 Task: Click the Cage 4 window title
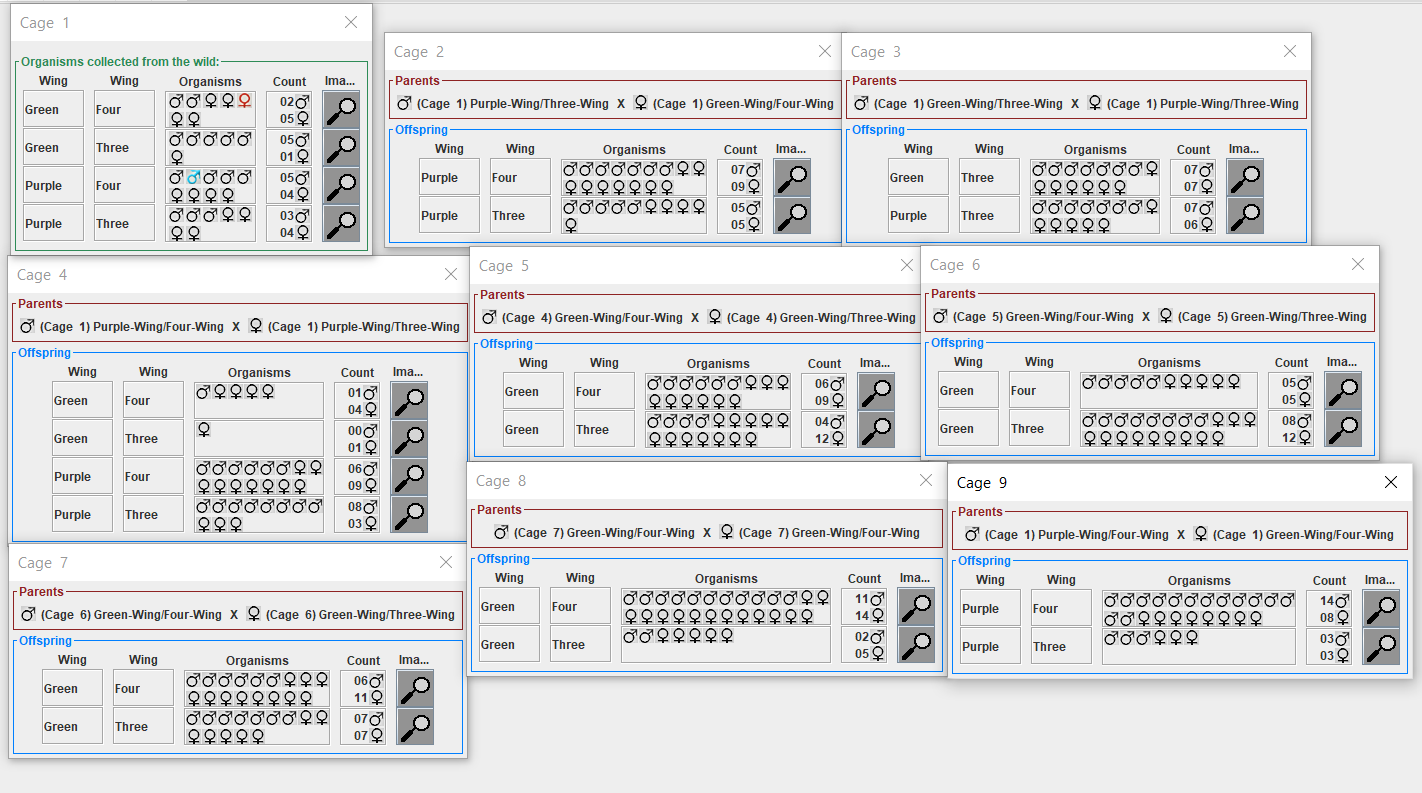pyautogui.click(x=42, y=275)
